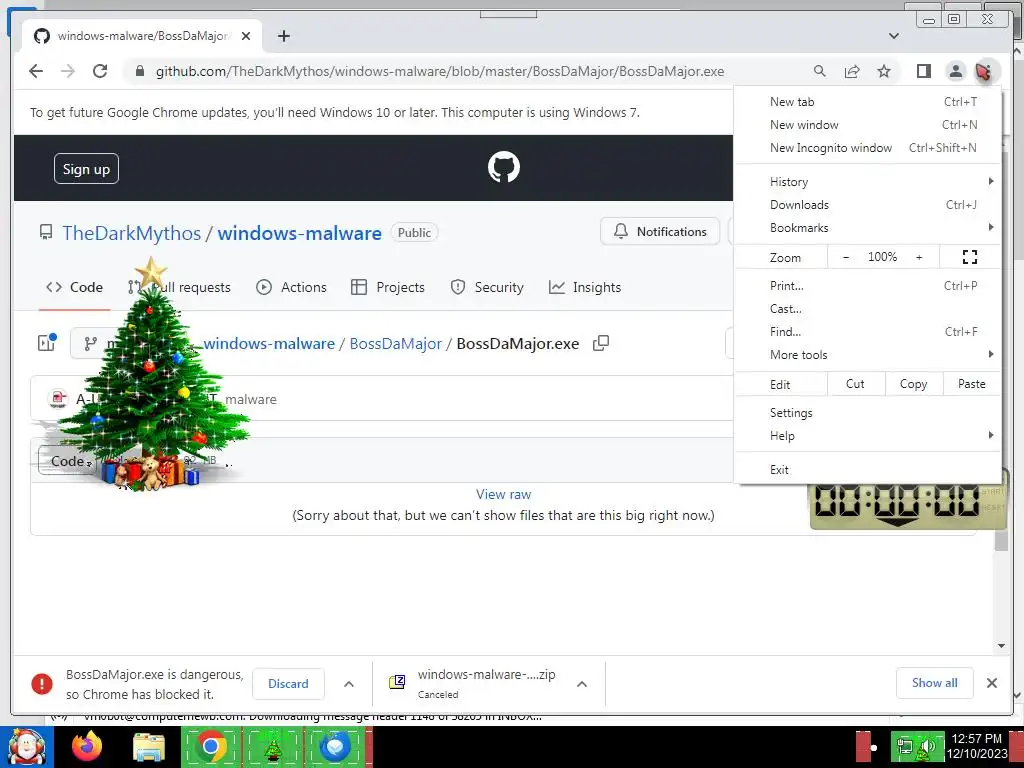1024x768 pixels.
Task: Bookmark this page with the star icon
Action: pos(884,71)
